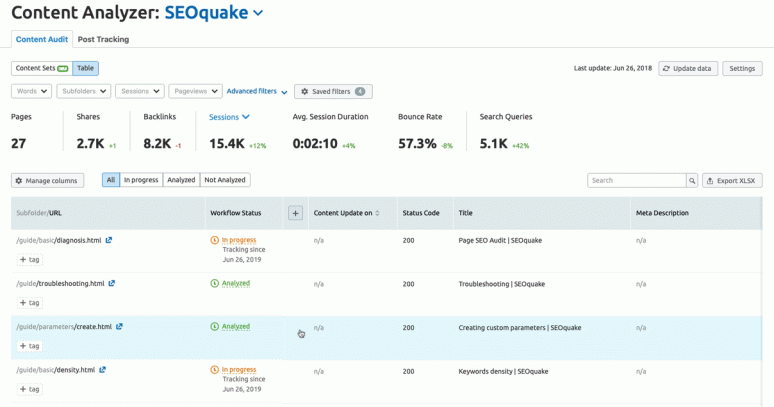Click Update data button

(x=688, y=69)
